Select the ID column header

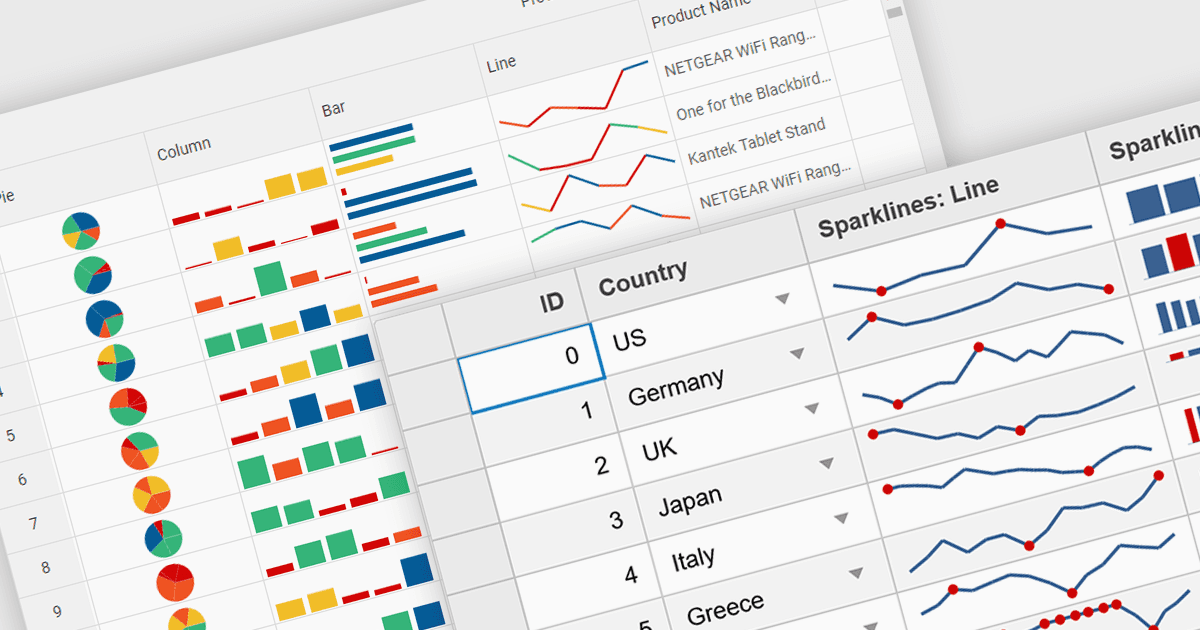coord(552,302)
